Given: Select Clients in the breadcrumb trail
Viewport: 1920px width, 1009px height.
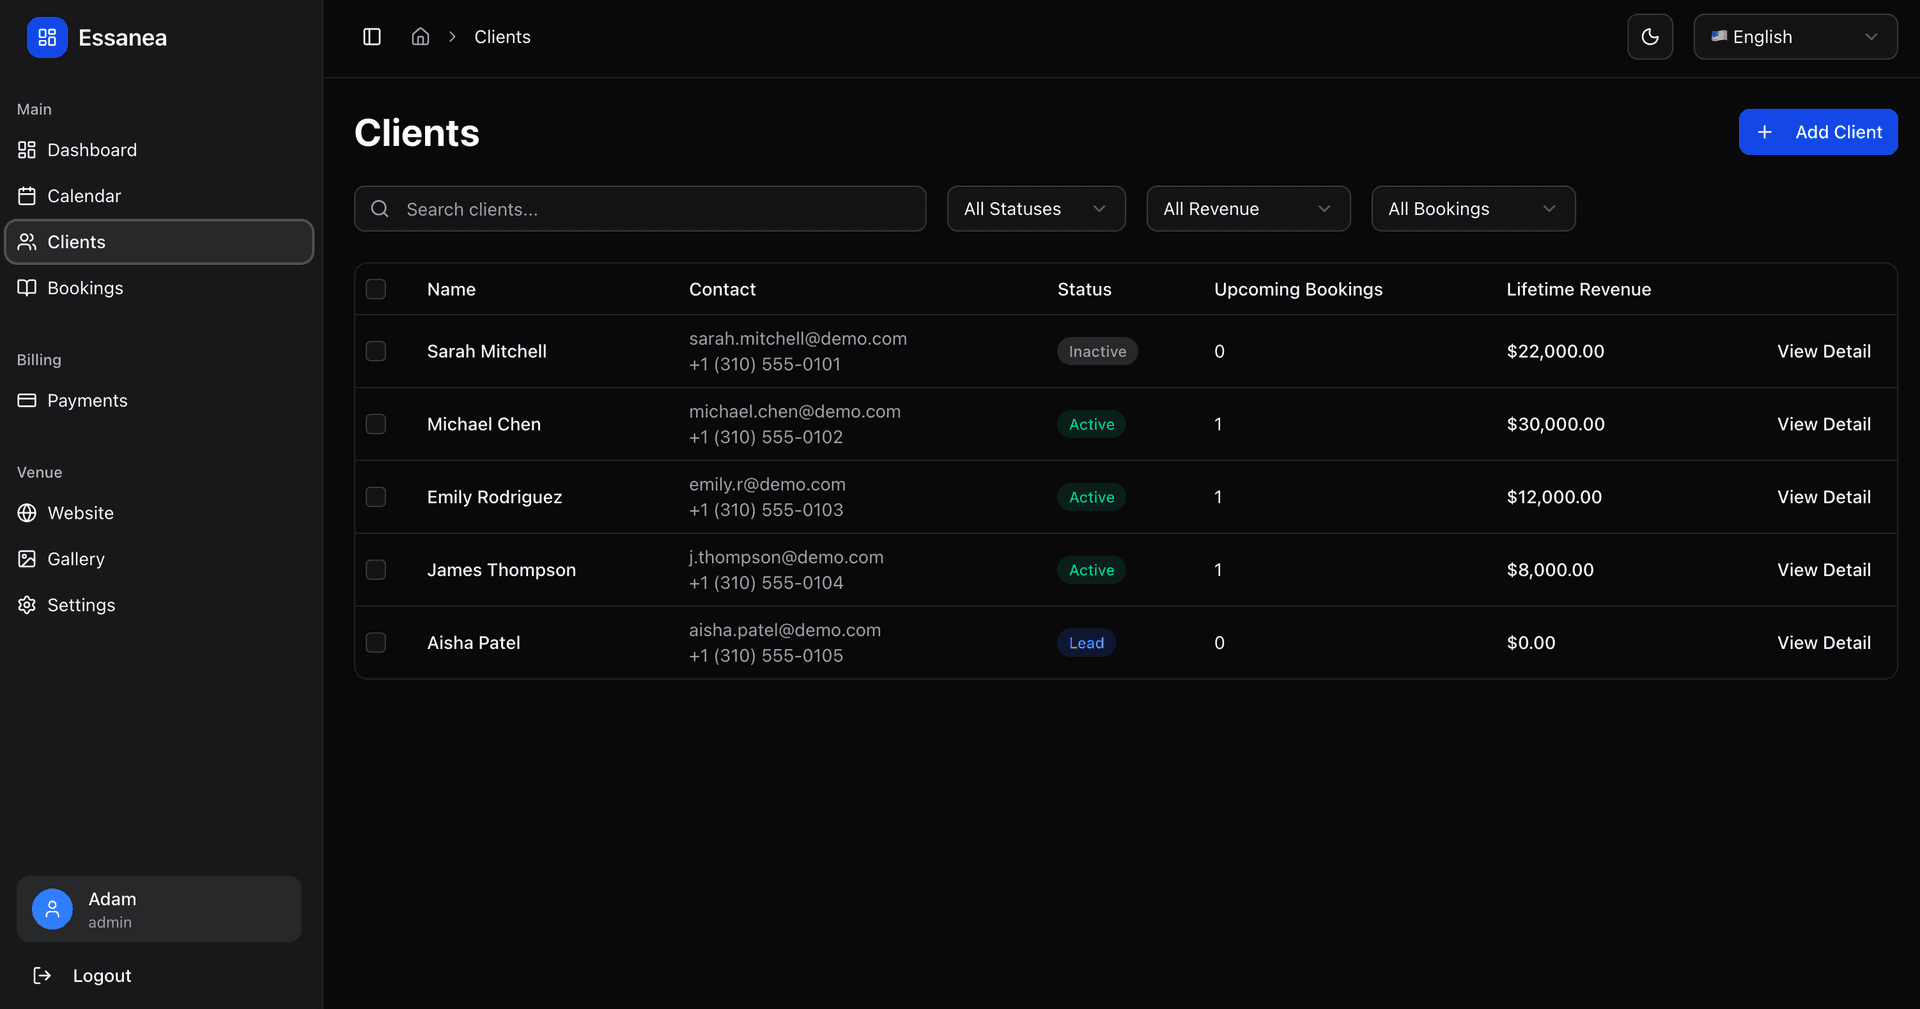Looking at the screenshot, I should [502, 37].
